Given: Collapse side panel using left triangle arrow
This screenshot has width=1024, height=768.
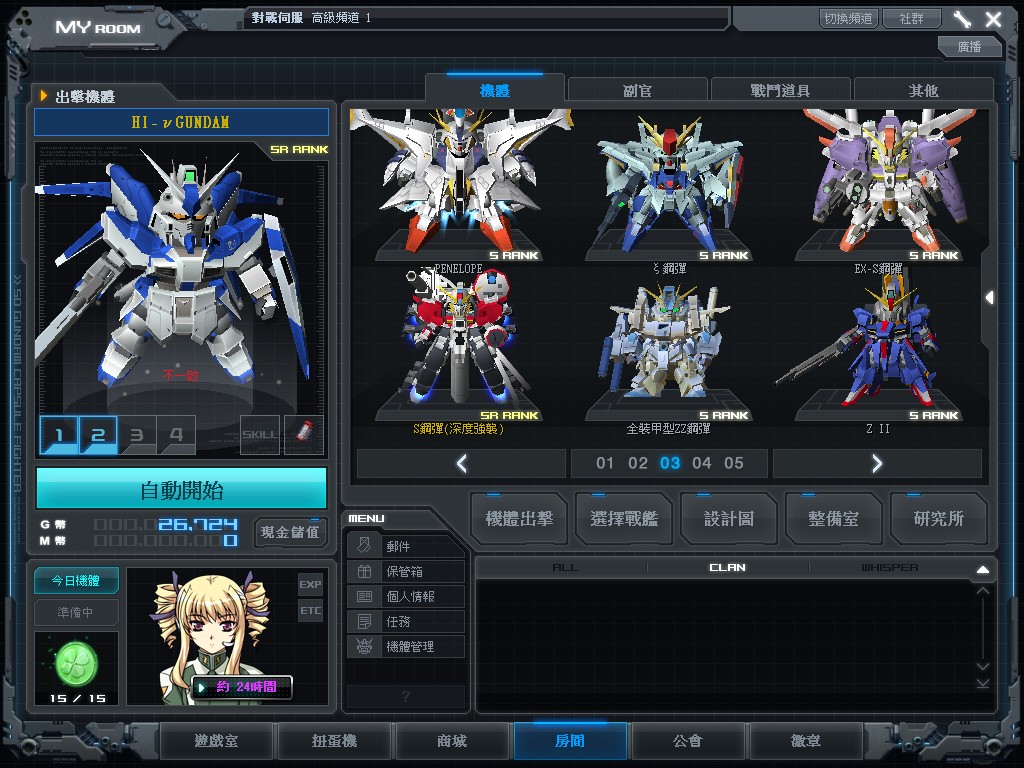Looking at the screenshot, I should (989, 297).
